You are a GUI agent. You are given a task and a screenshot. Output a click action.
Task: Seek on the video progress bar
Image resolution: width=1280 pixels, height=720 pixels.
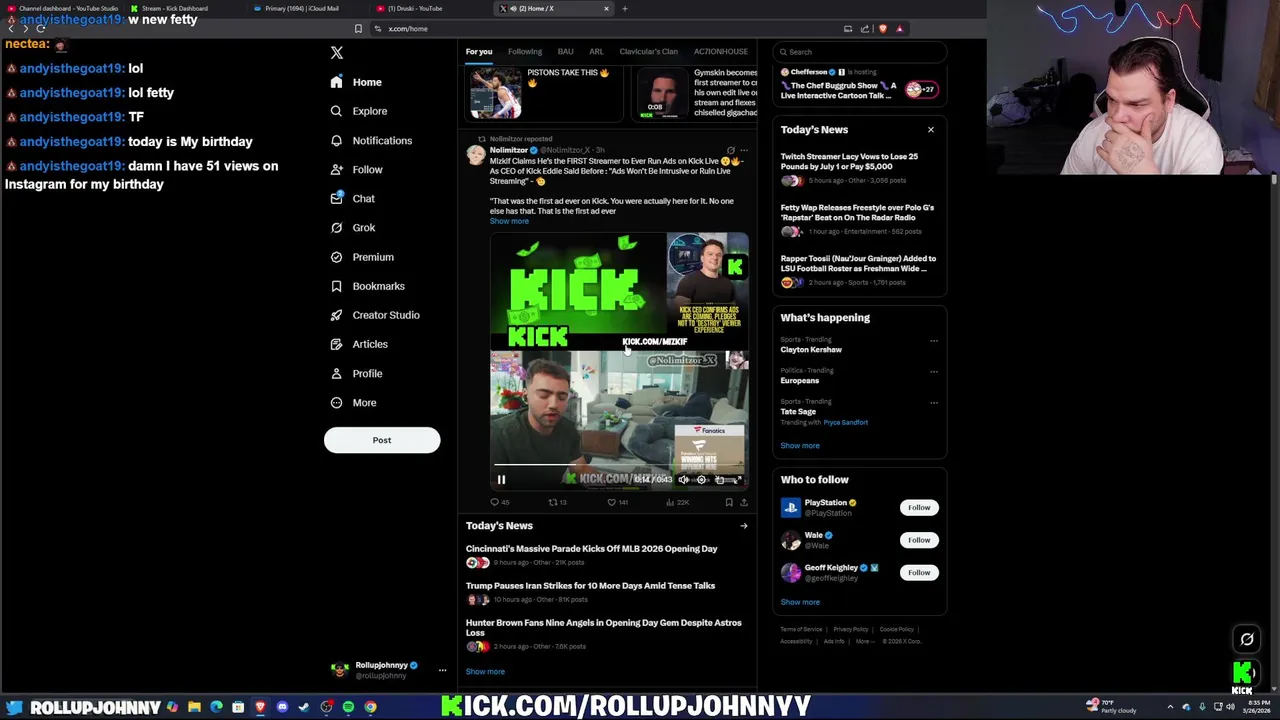tap(618, 467)
